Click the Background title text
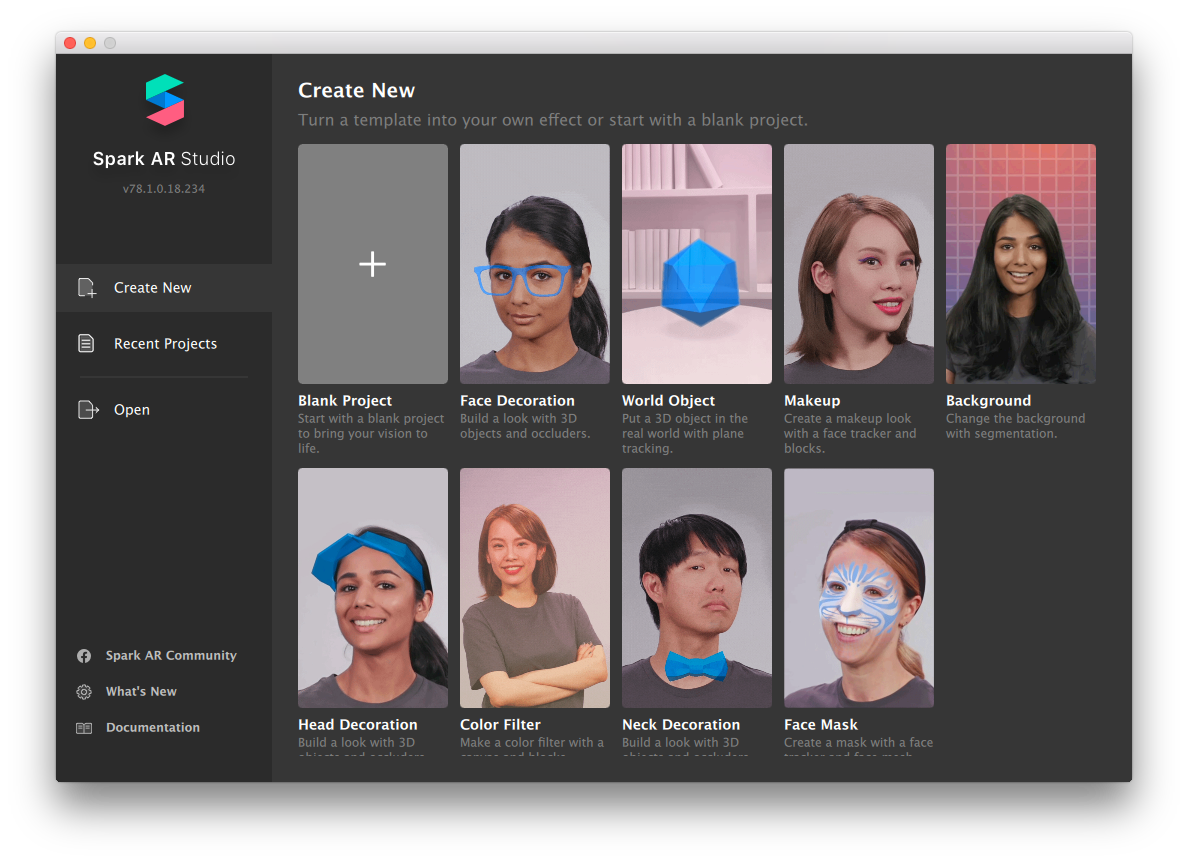 pyautogui.click(x=989, y=401)
